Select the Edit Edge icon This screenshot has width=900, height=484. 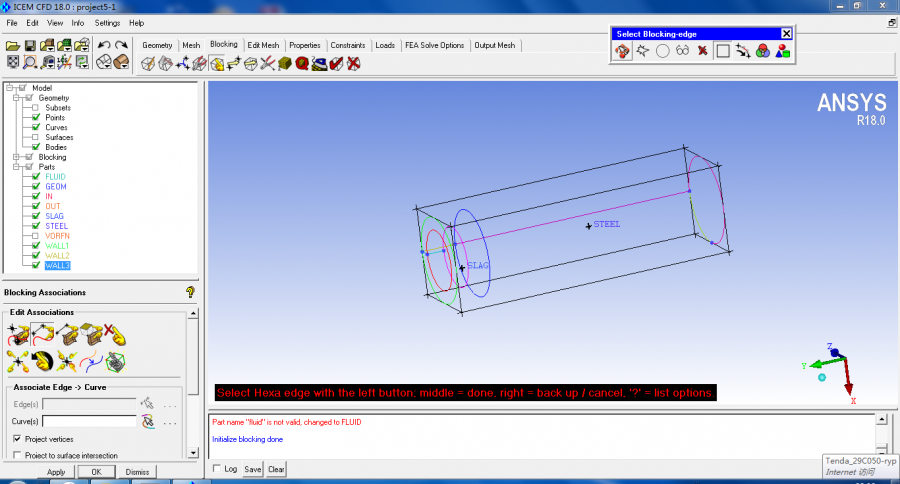coord(267,64)
